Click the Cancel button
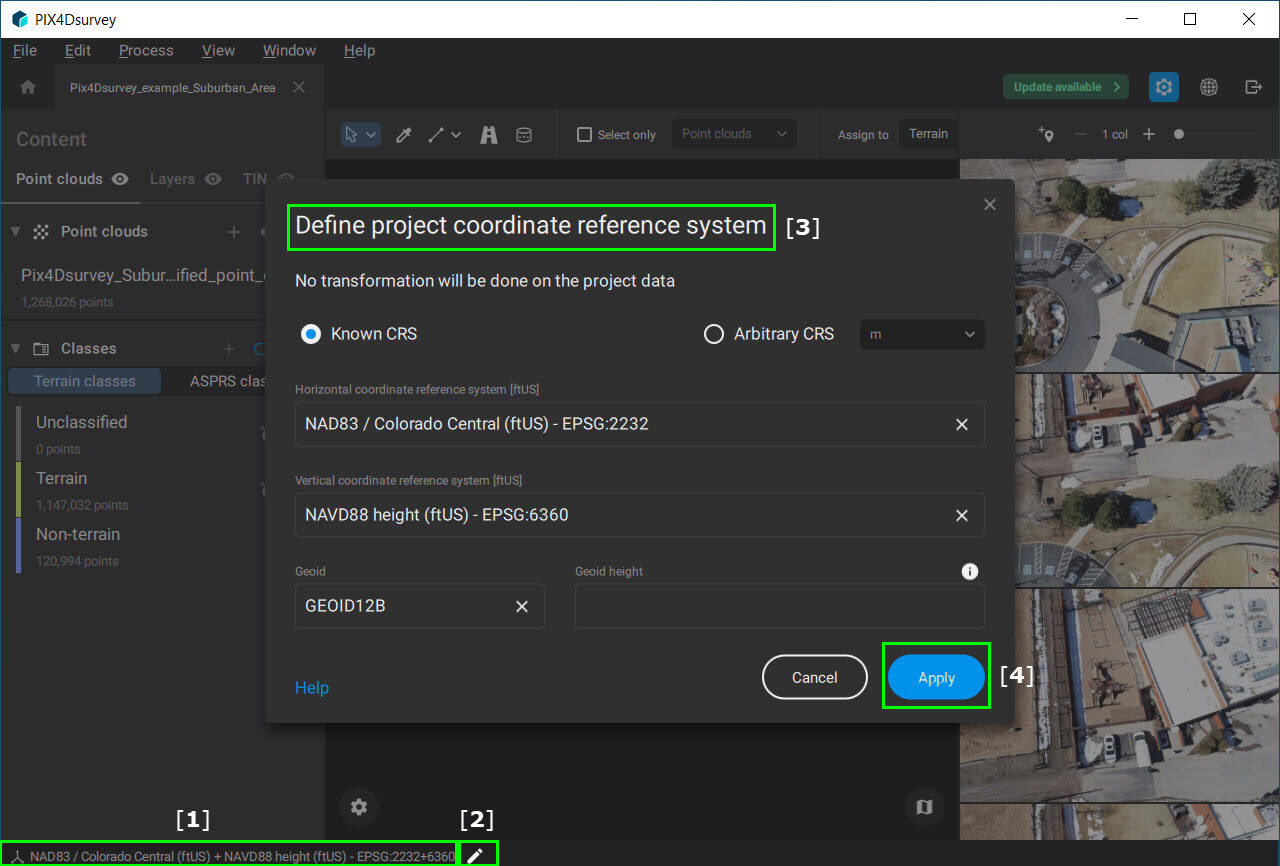1280x866 pixels. [x=814, y=677]
